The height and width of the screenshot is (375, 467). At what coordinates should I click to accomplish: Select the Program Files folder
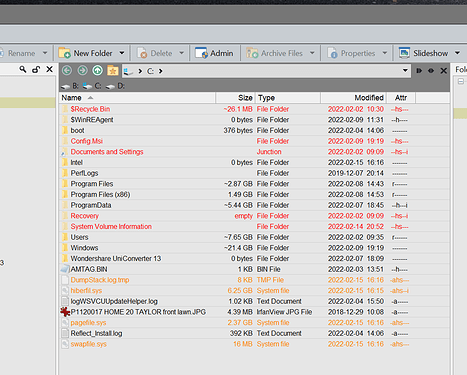92,184
